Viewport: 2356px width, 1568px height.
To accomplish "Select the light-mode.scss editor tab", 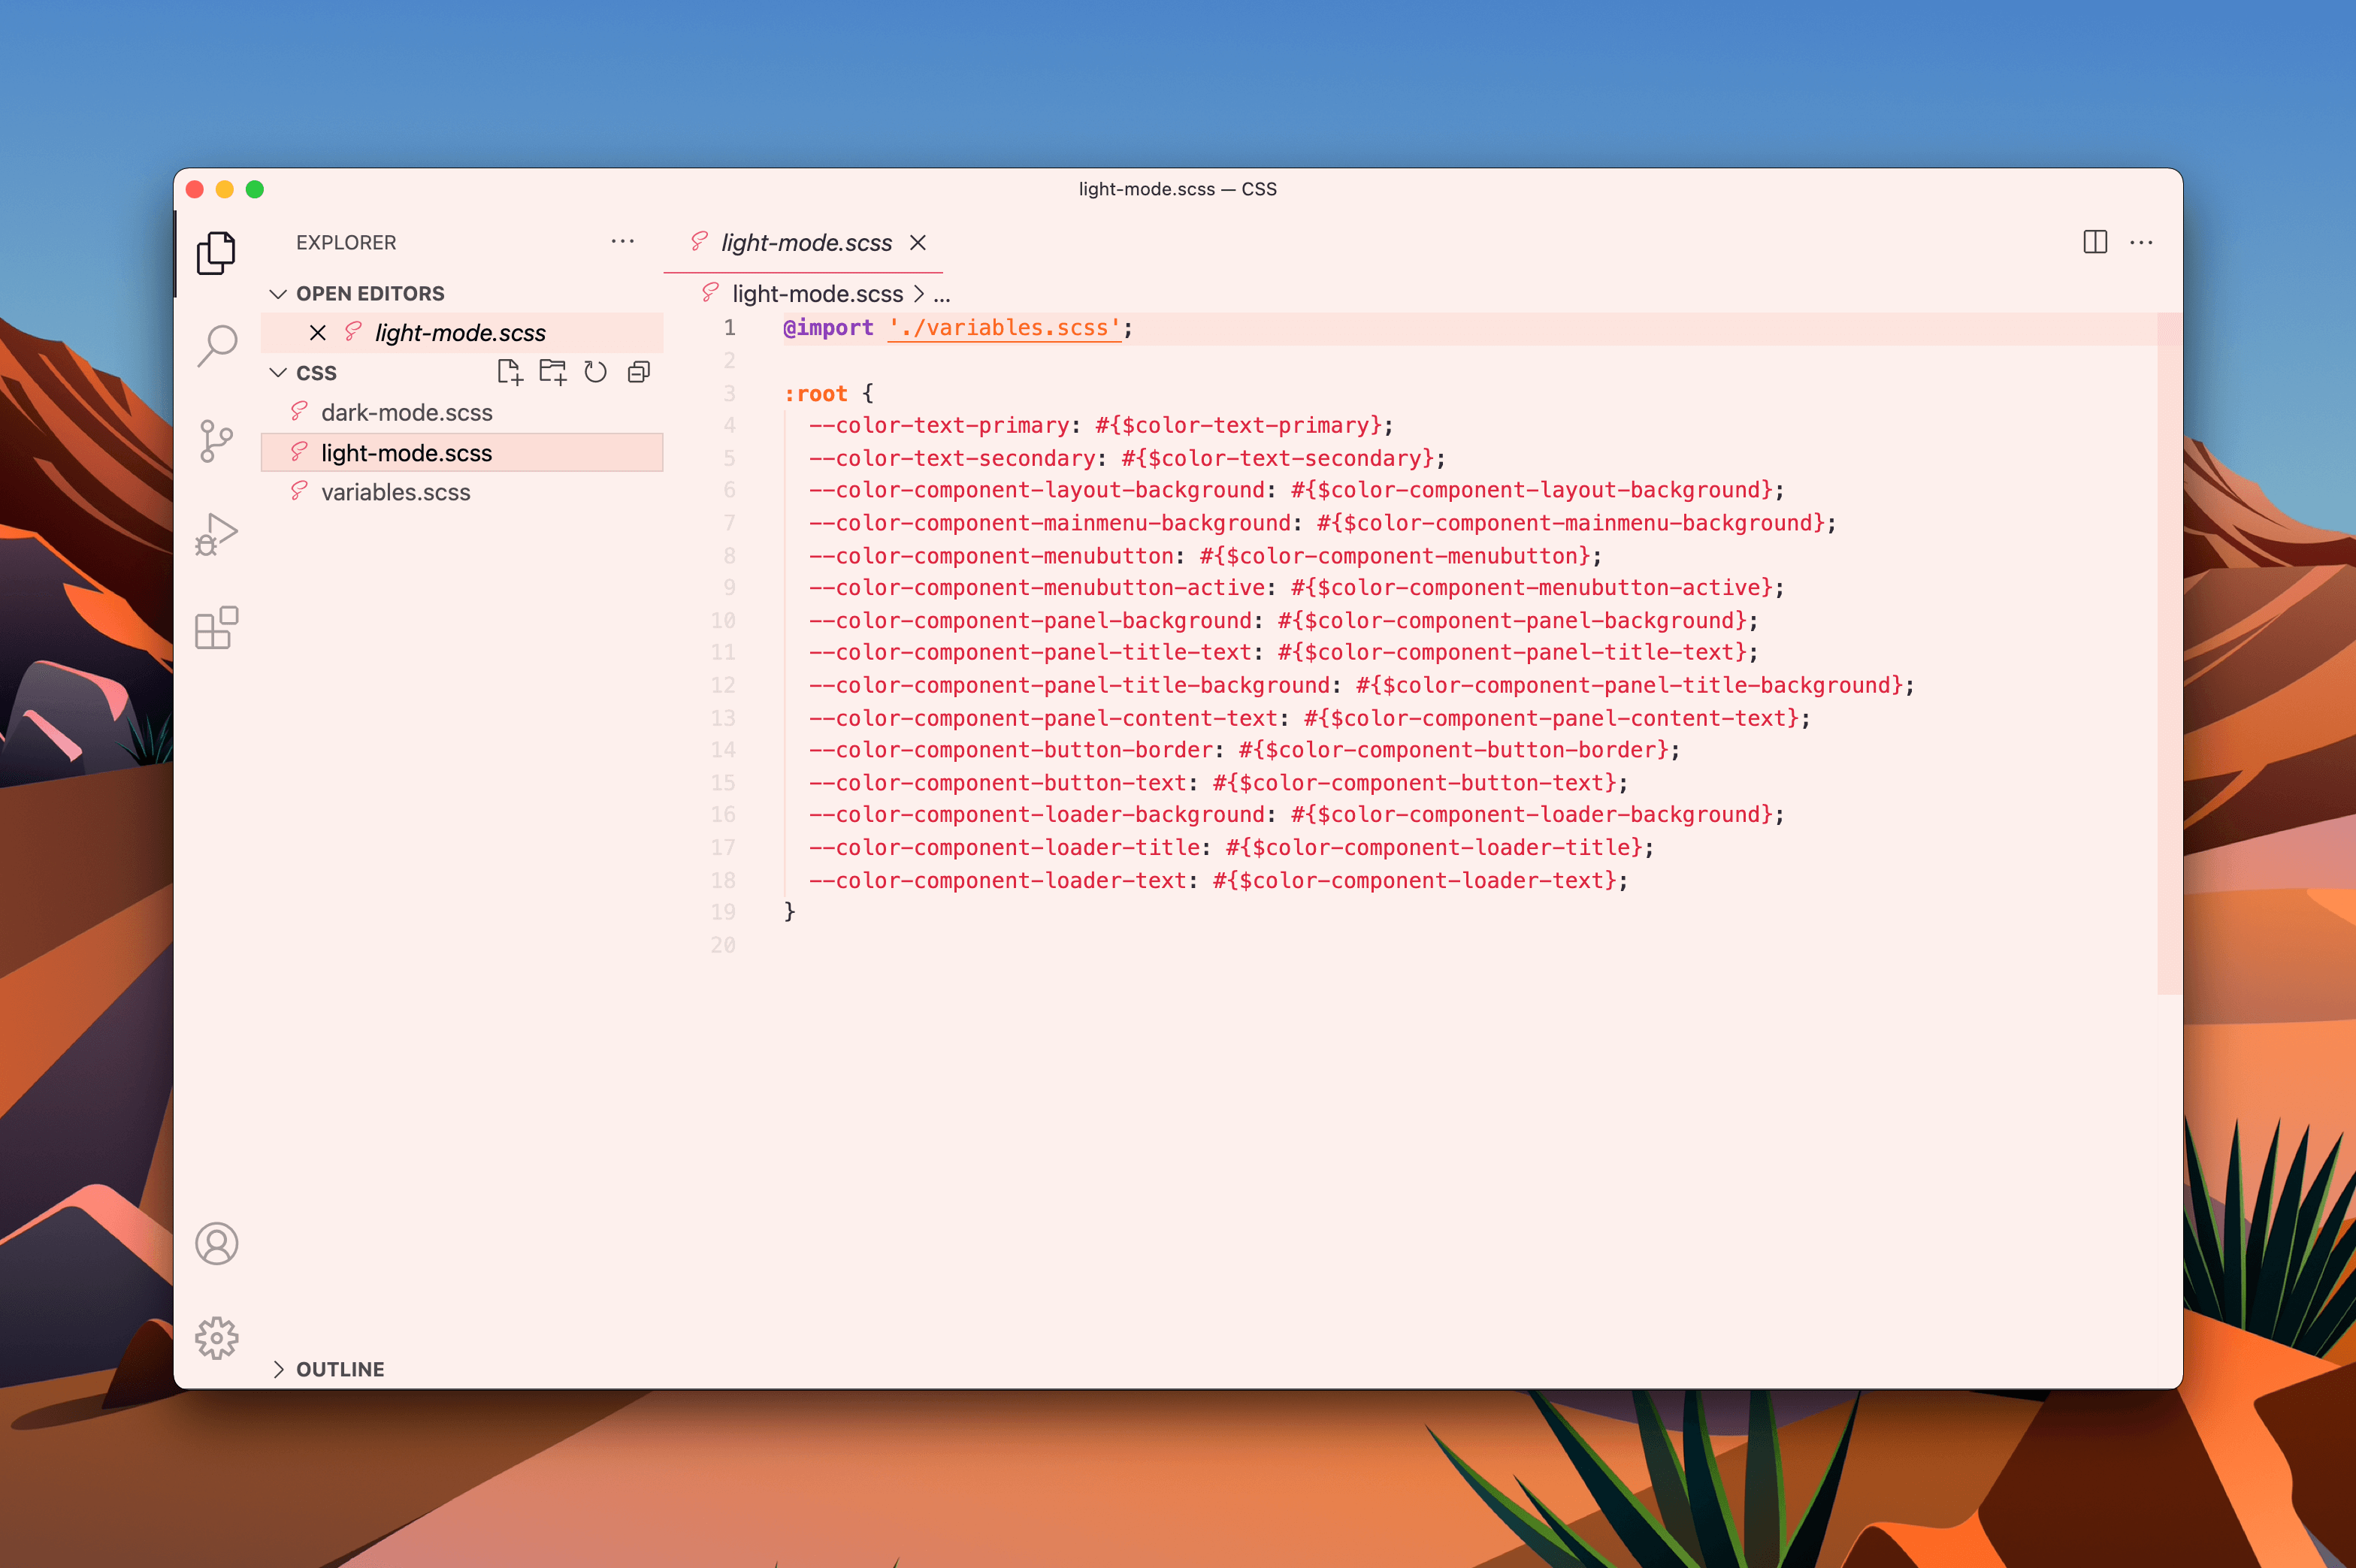I will tap(806, 243).
